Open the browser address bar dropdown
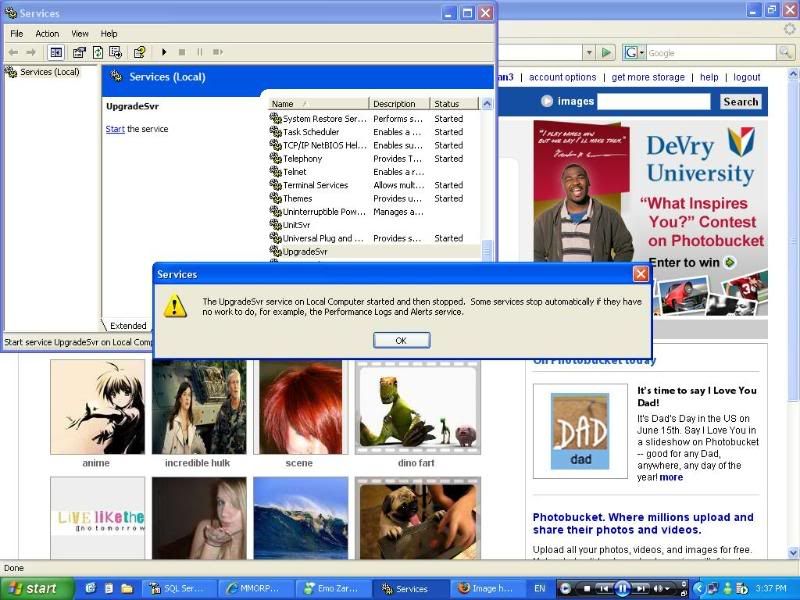The image size is (800, 600). pos(590,53)
